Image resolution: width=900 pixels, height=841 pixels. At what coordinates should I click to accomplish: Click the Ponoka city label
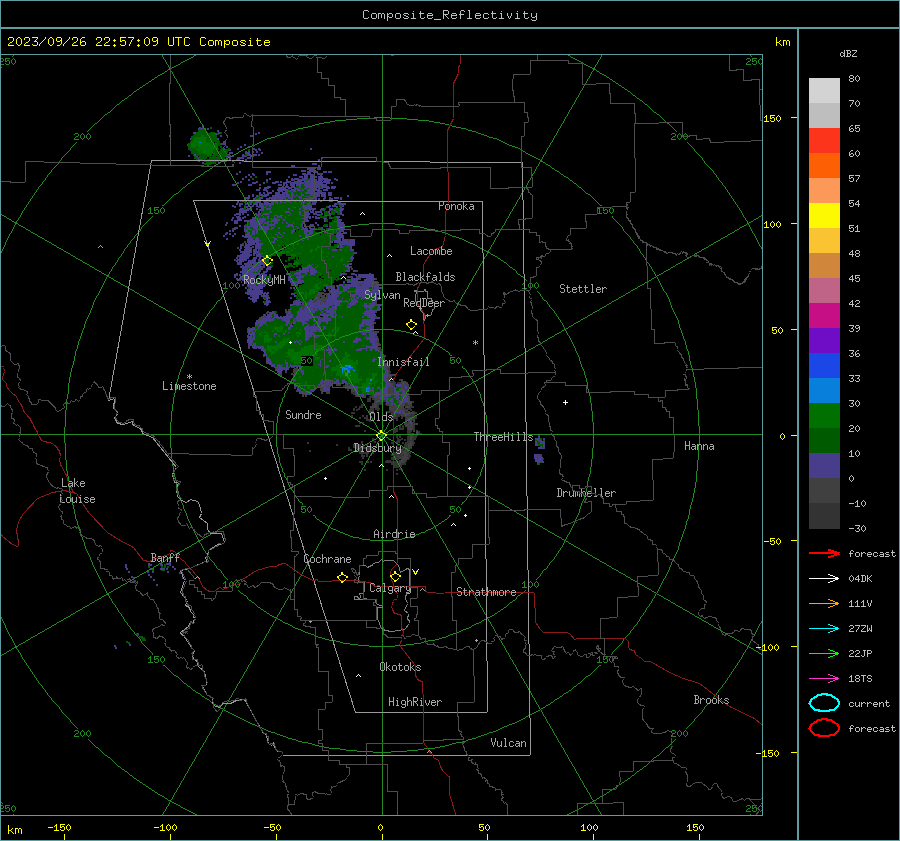point(456,206)
